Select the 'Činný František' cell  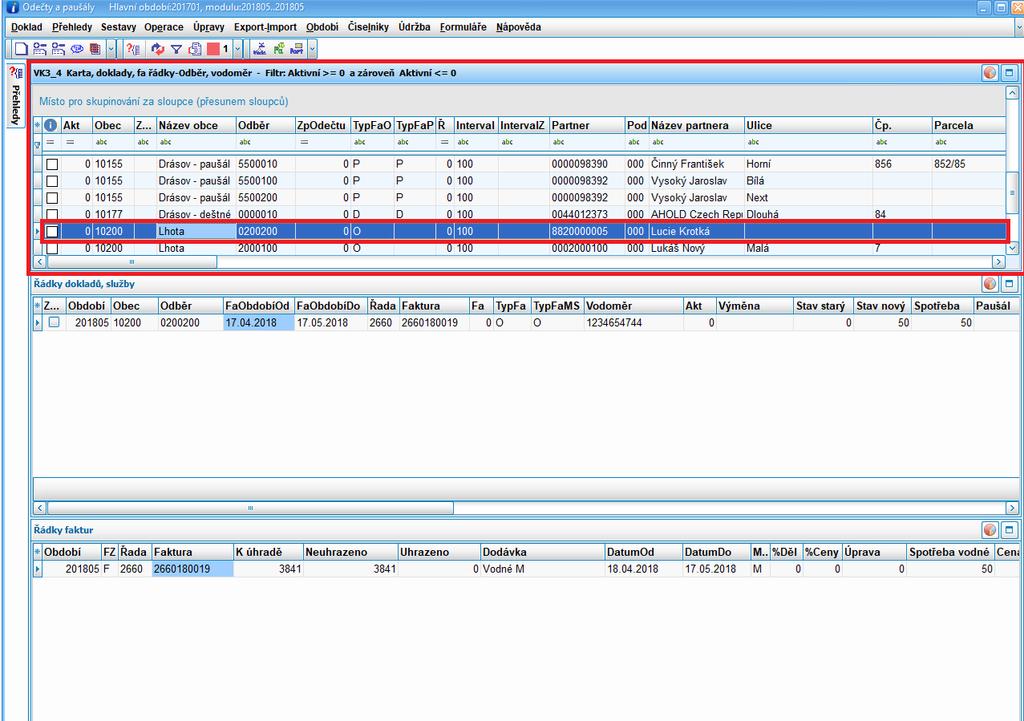click(697, 165)
